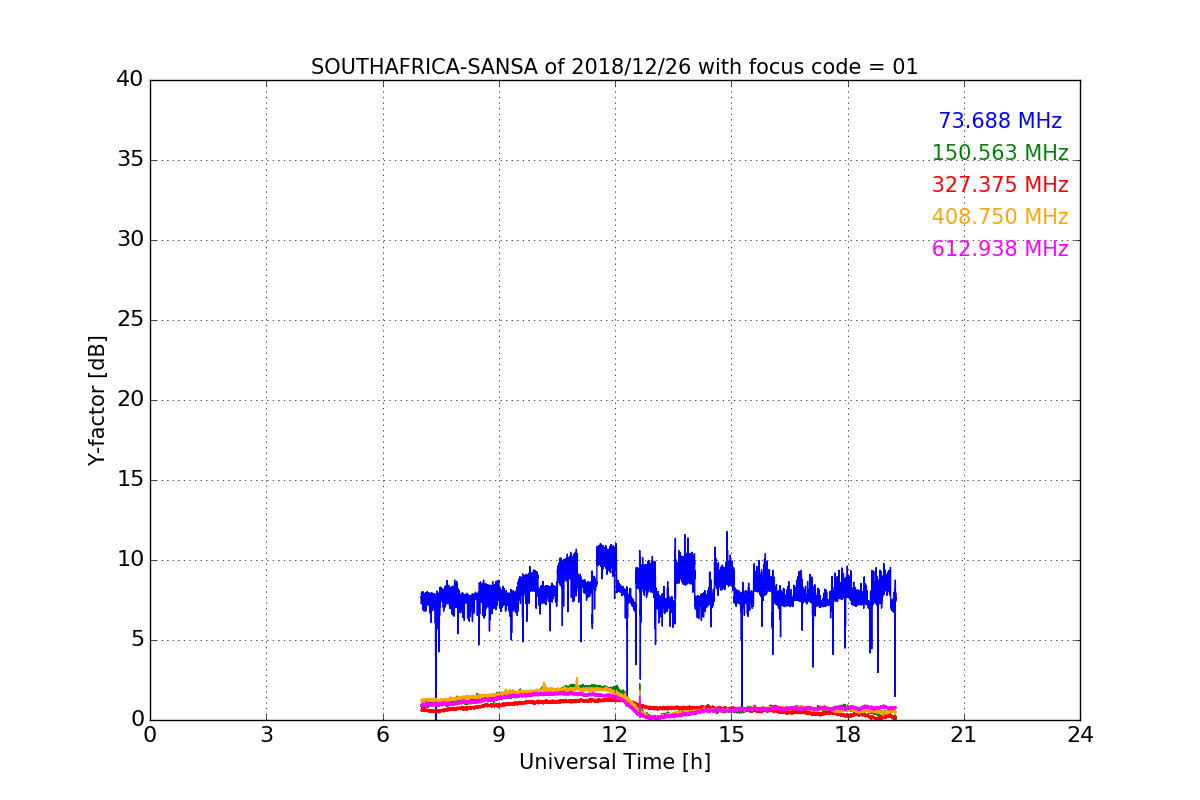1200x800 pixels.
Task: Select the 408.750 MHz legend label
Action: [x=1000, y=217]
